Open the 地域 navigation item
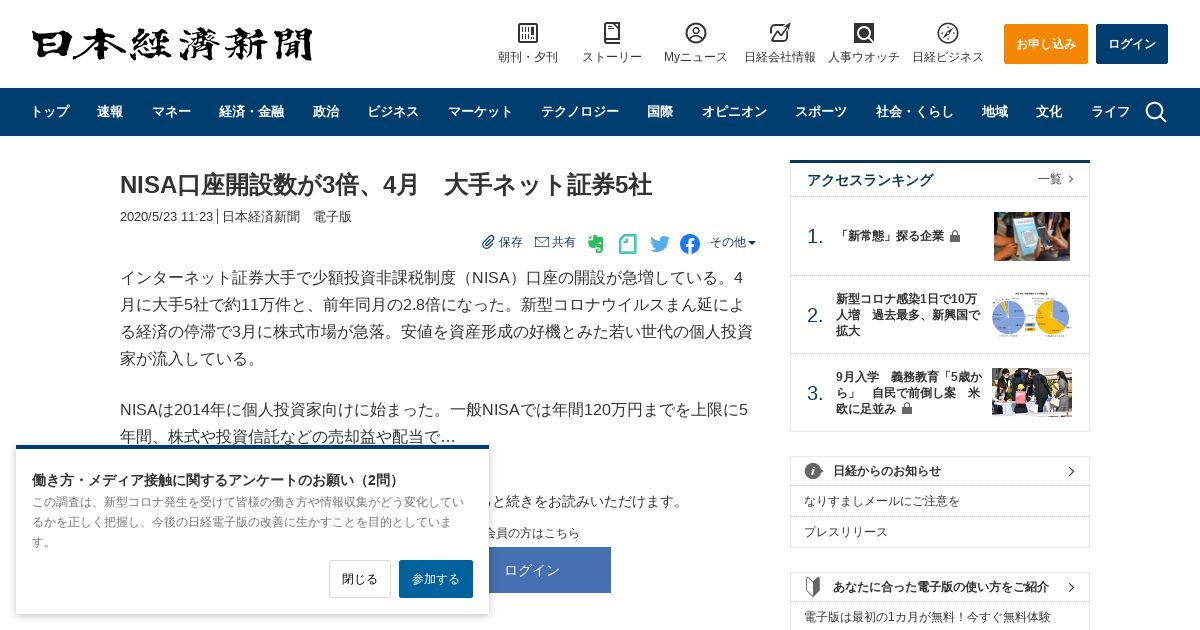Viewport: 1200px width, 630px height. (995, 112)
